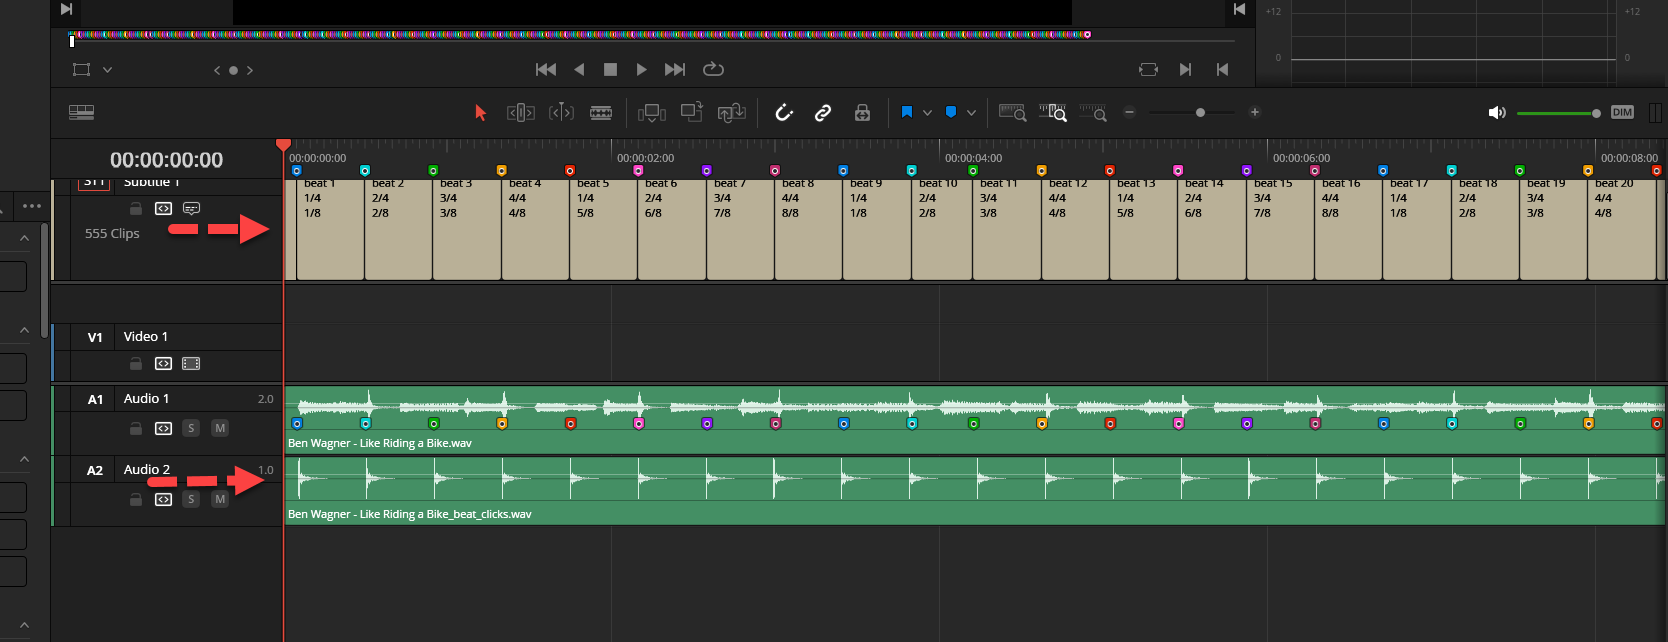This screenshot has height=642, width=1668.
Task: Select the Selection Mode arrow tool
Action: pos(480,113)
